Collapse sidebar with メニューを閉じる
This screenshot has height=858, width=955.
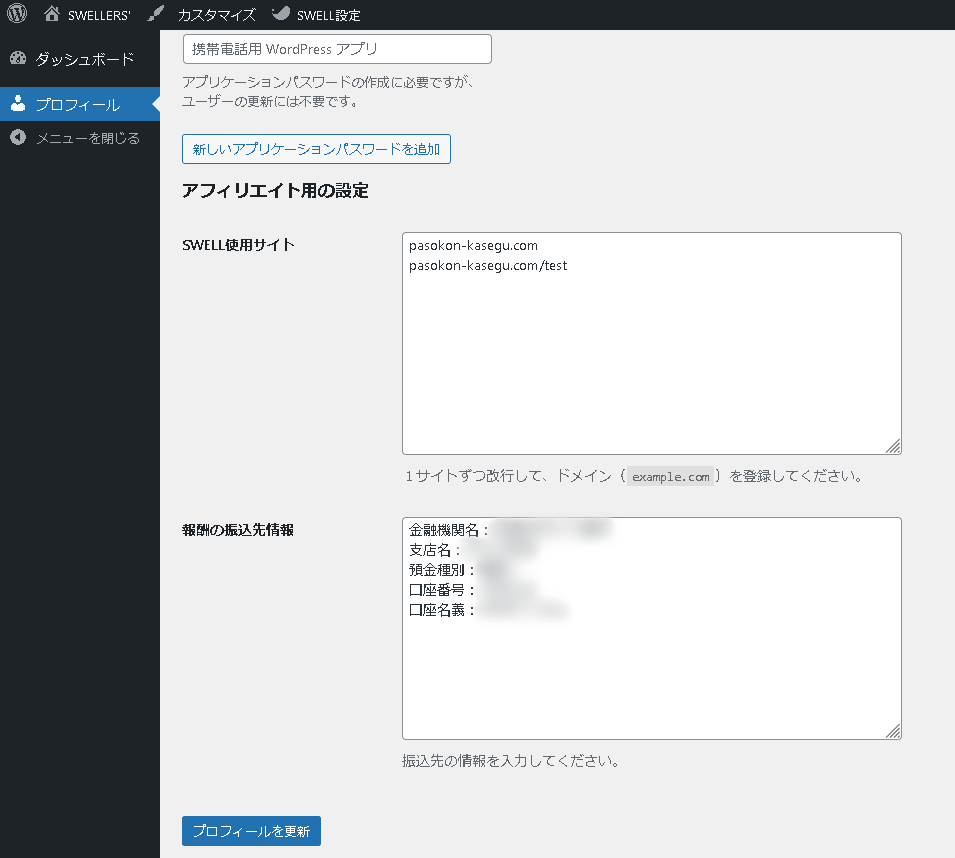pyautogui.click(x=80, y=138)
